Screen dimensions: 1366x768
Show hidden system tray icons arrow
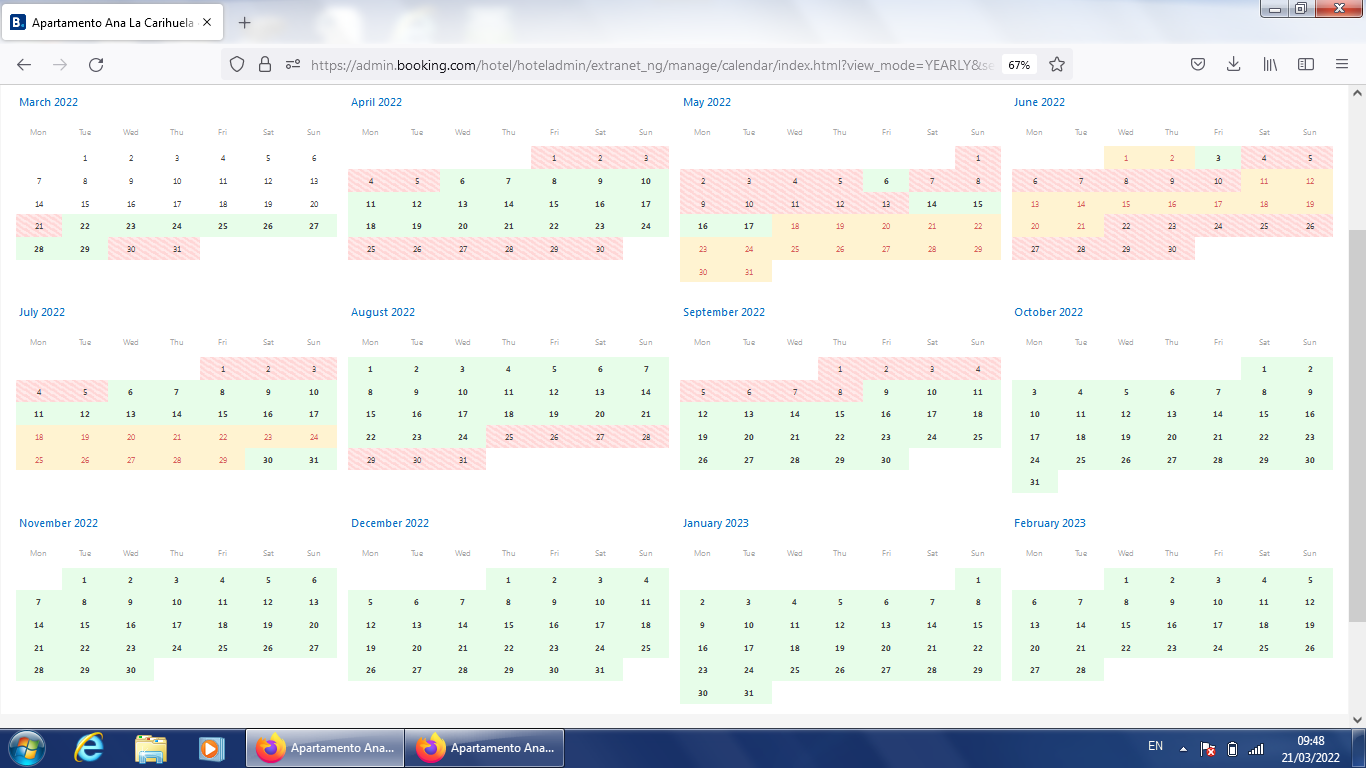1183,748
